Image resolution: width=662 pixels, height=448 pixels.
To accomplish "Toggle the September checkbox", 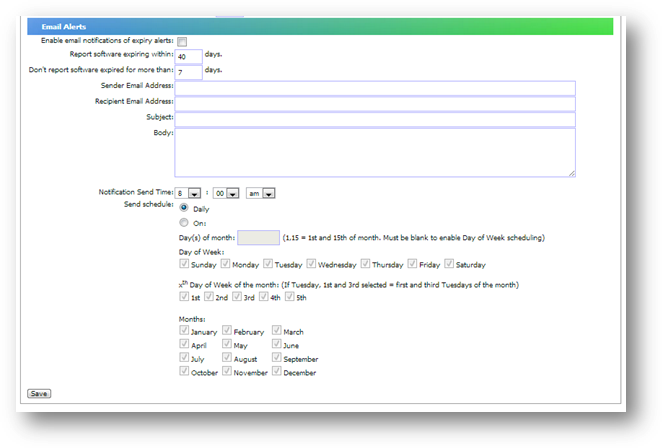I will [277, 357].
